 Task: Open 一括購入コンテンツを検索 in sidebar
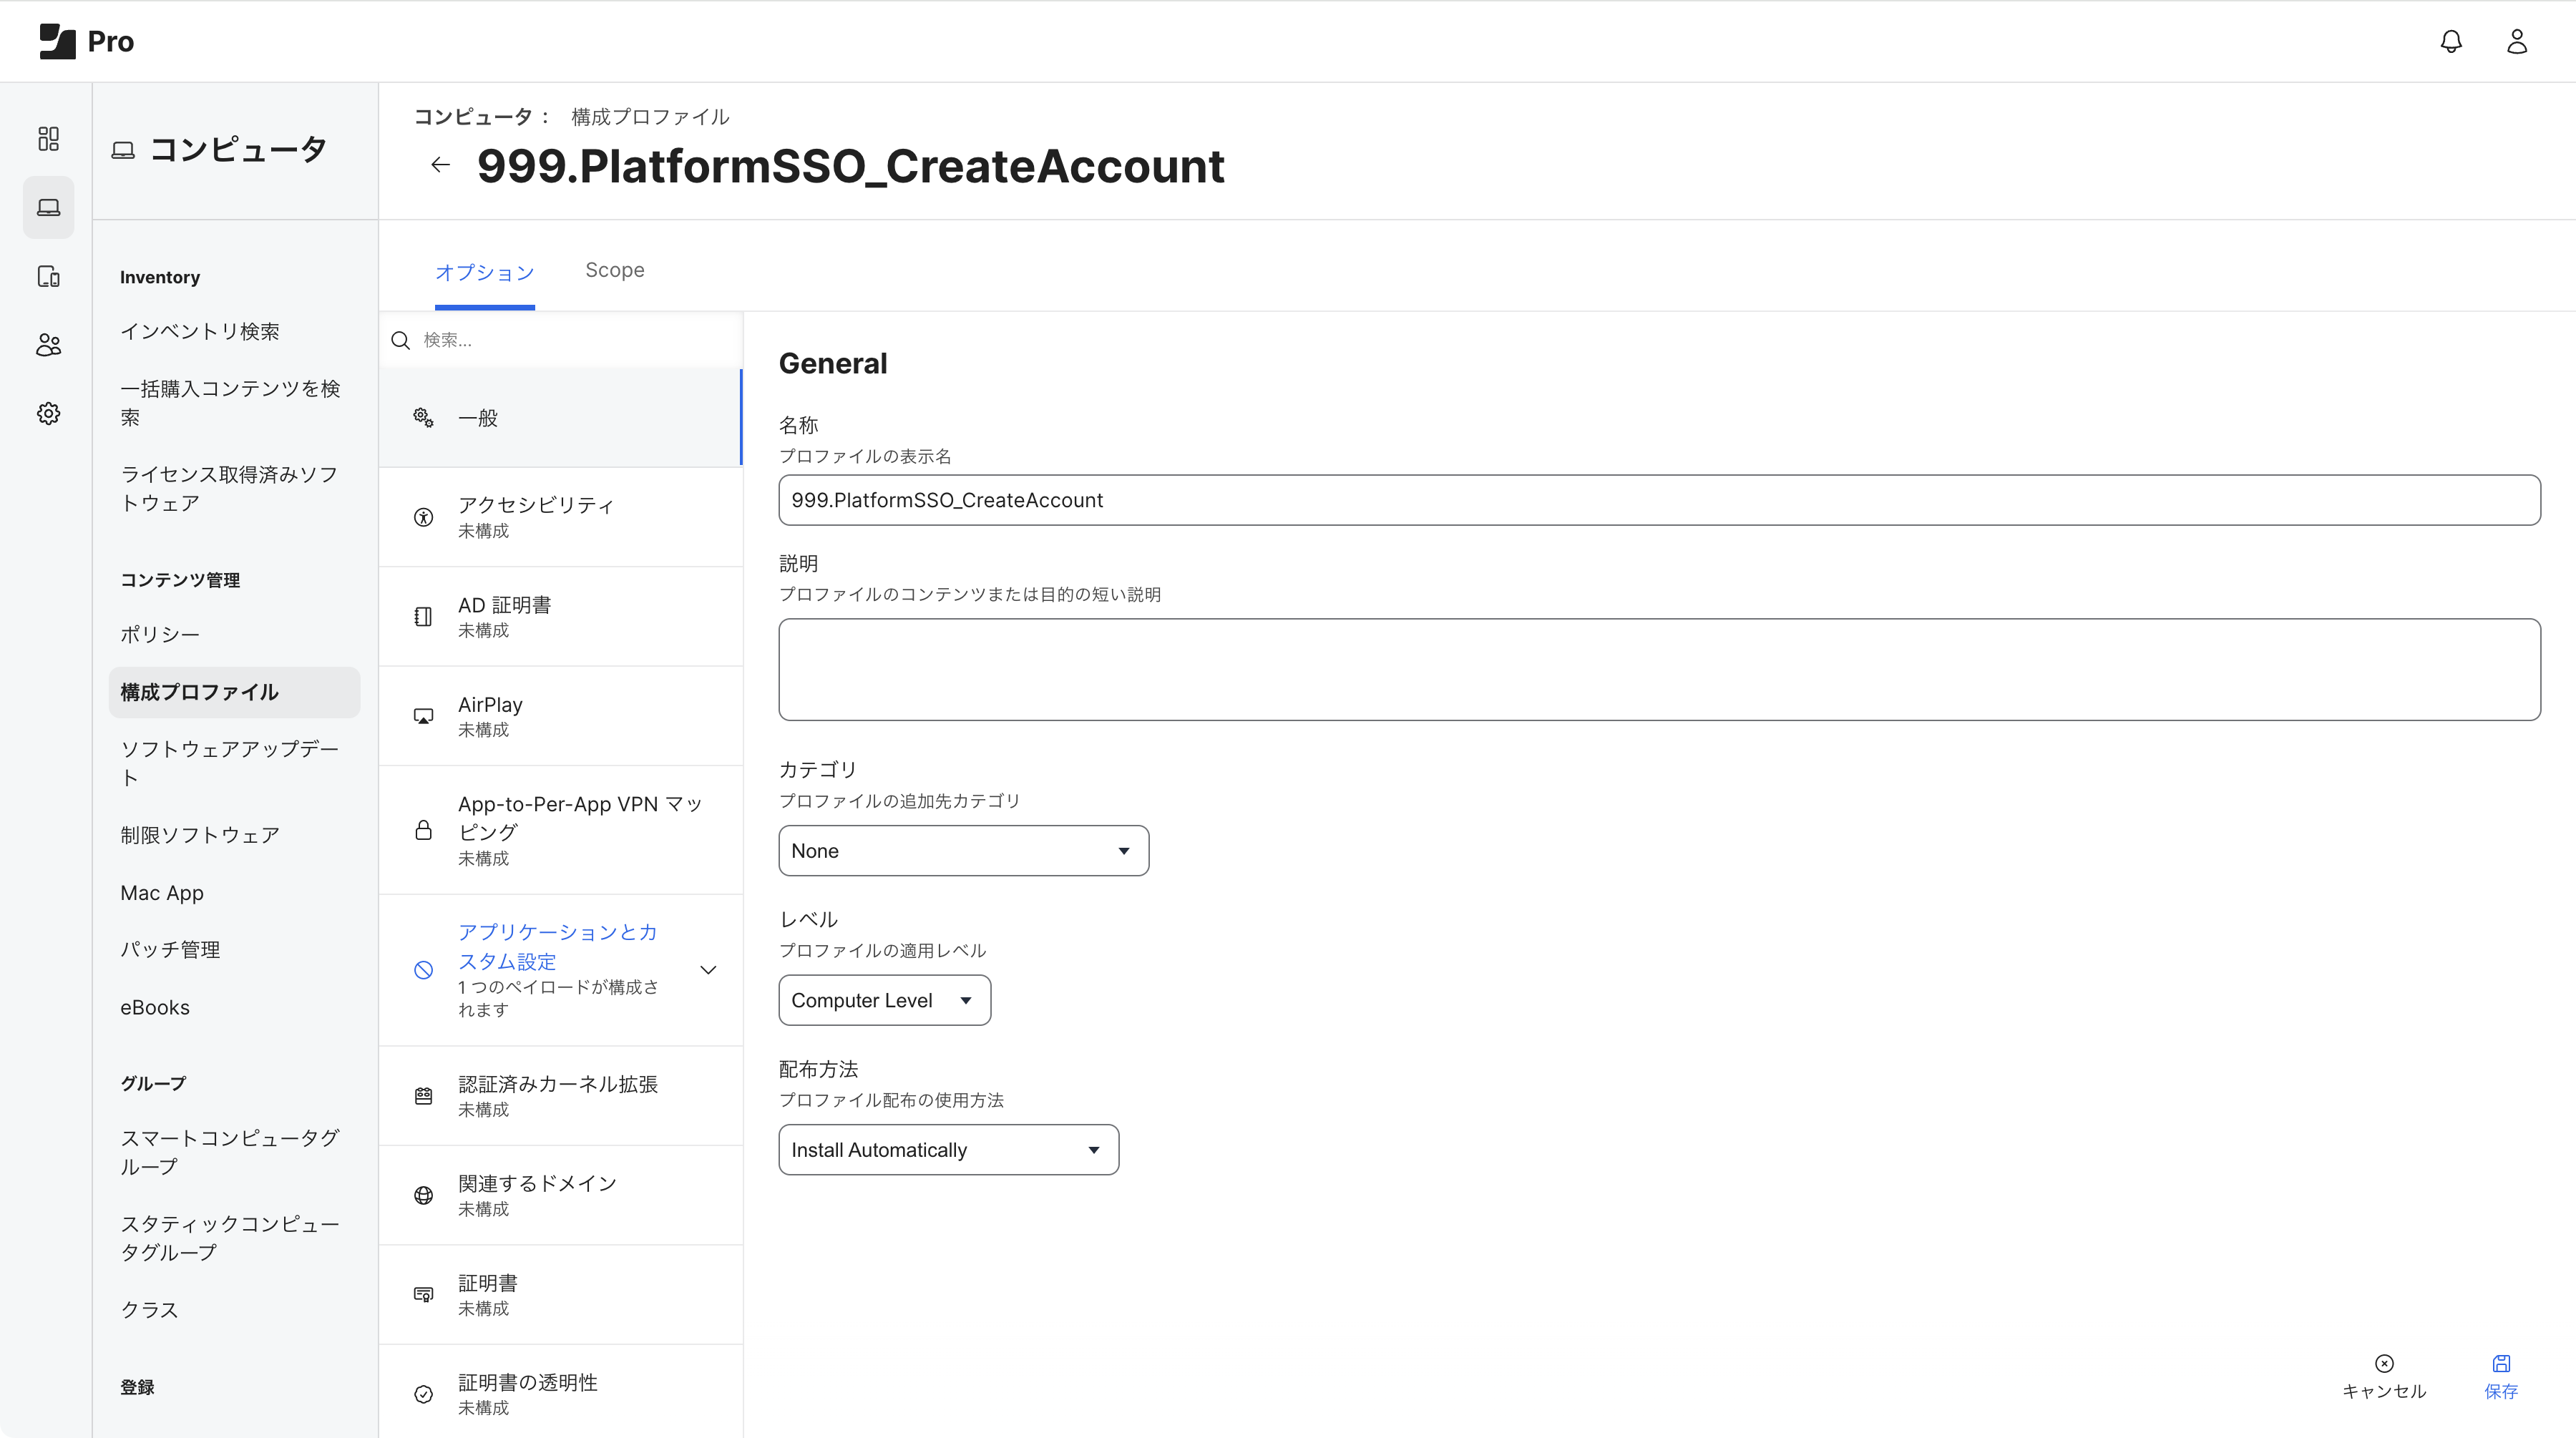click(x=231, y=402)
